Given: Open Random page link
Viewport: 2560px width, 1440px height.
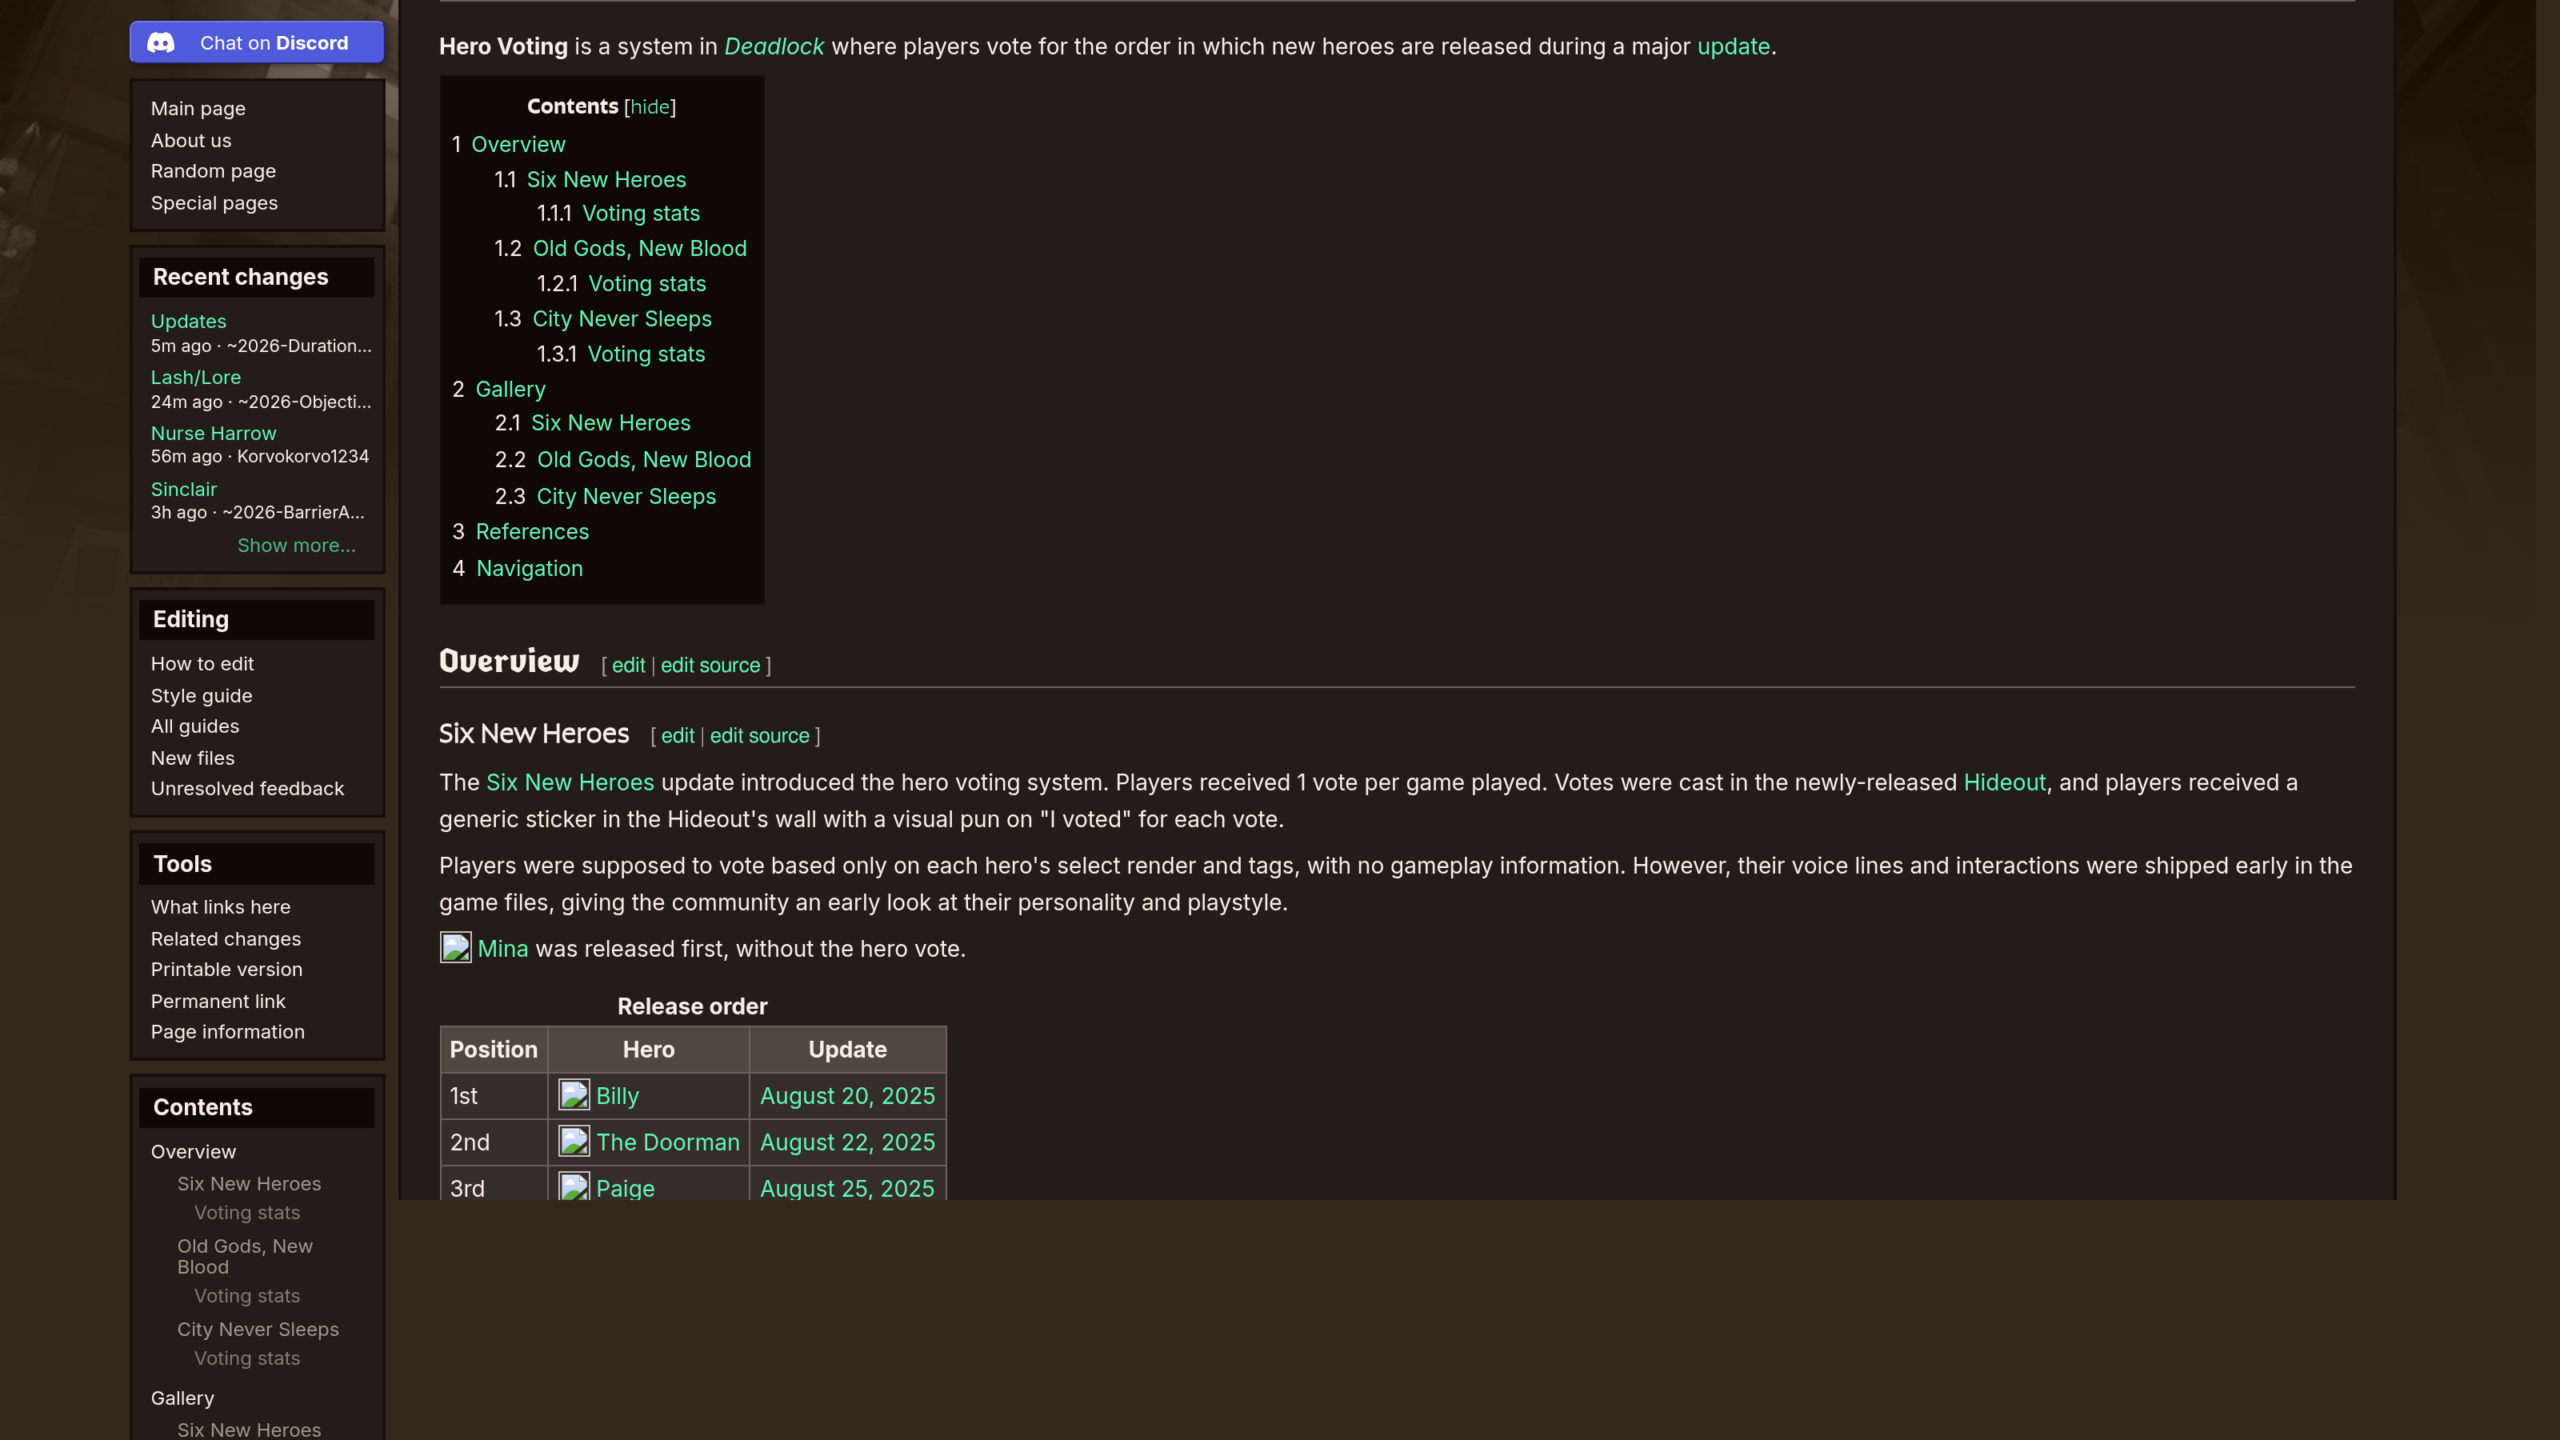Looking at the screenshot, I should pyautogui.click(x=213, y=171).
